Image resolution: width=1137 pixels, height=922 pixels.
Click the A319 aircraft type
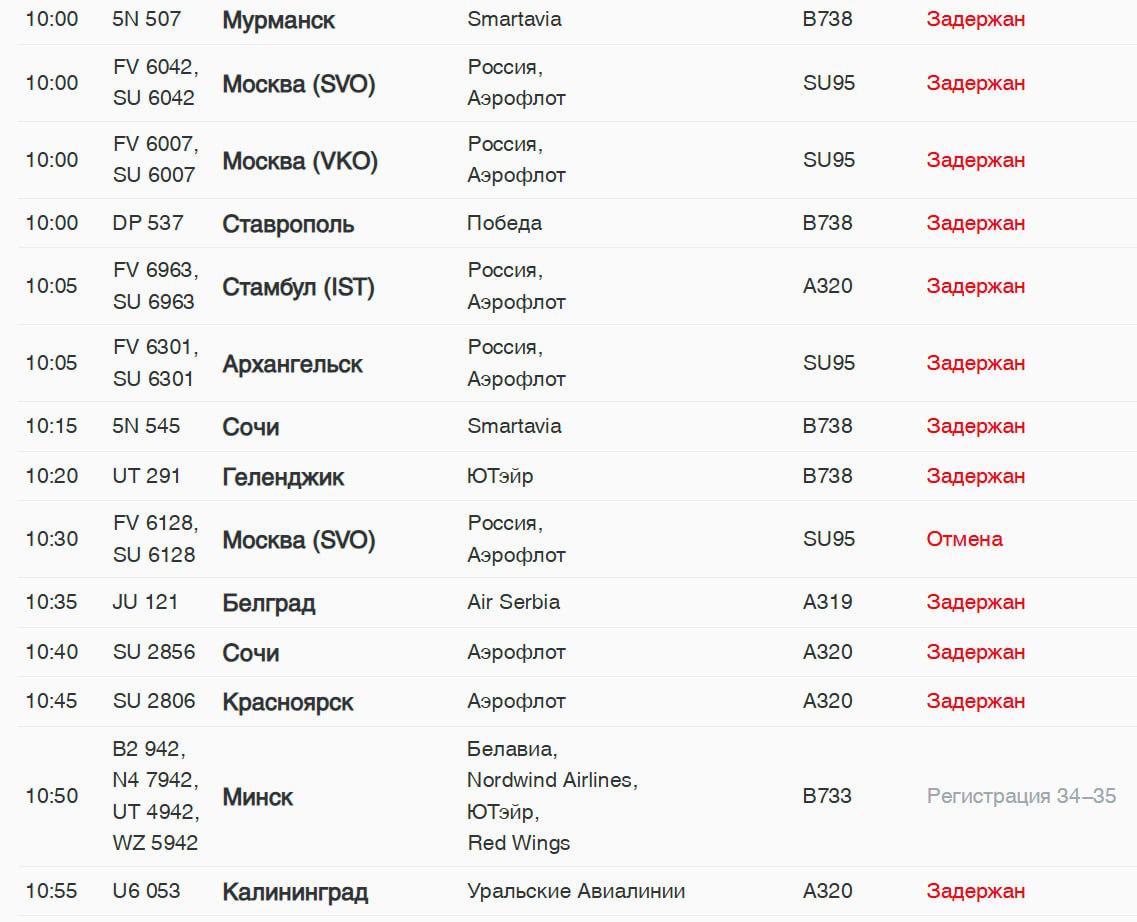pos(827,602)
